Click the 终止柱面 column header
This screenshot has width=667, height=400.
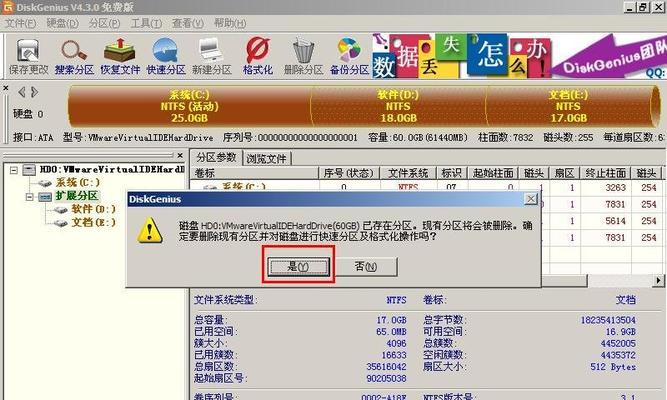[x=605, y=173]
